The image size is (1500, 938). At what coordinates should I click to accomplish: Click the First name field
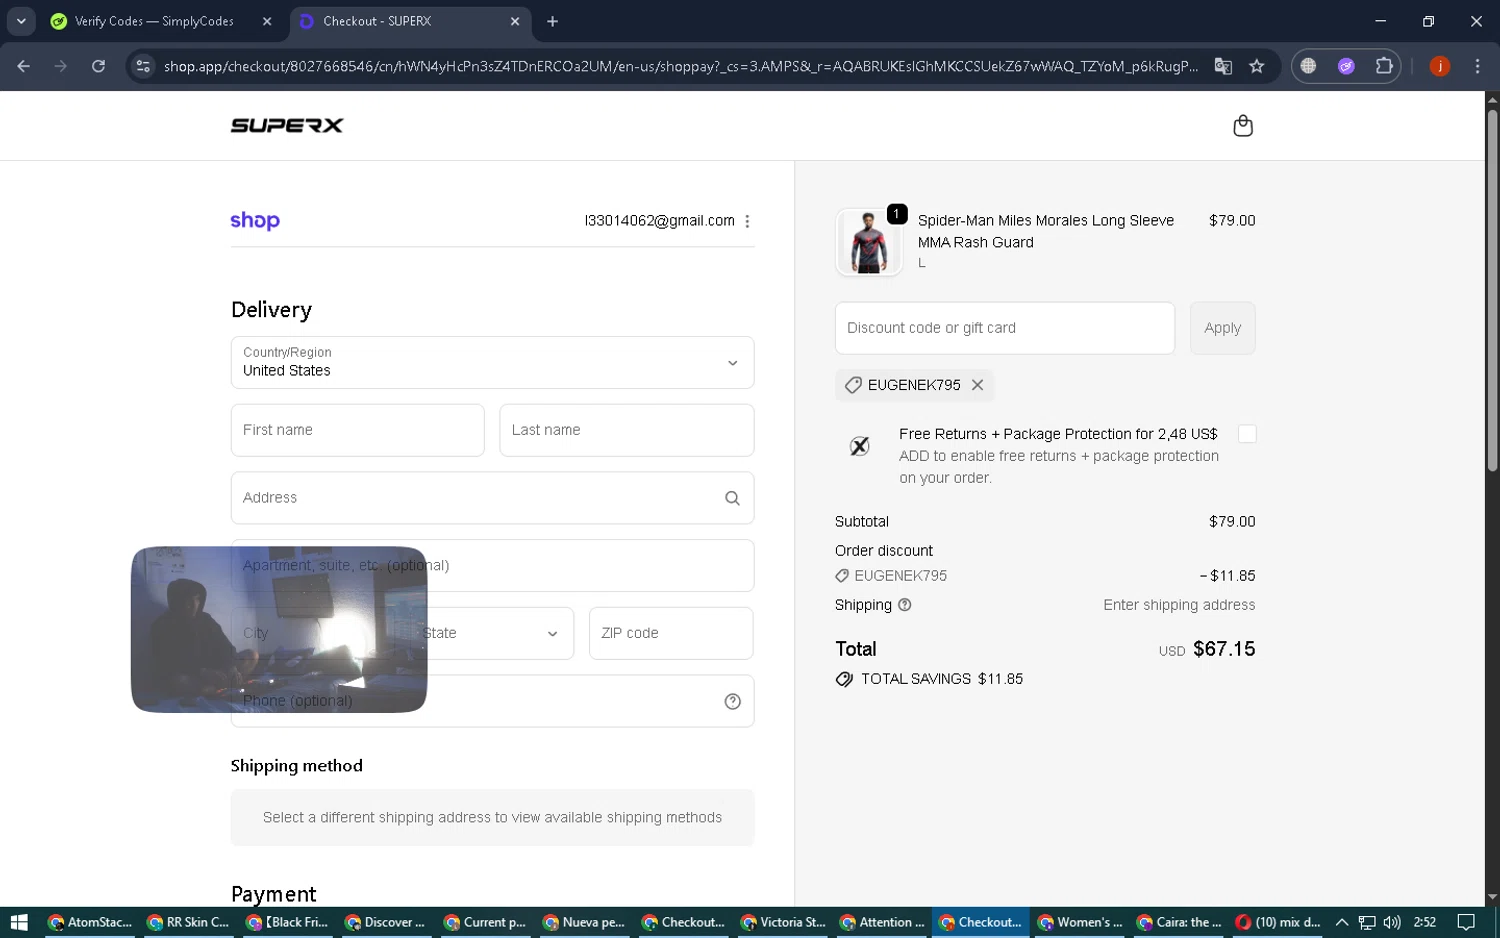coord(357,430)
